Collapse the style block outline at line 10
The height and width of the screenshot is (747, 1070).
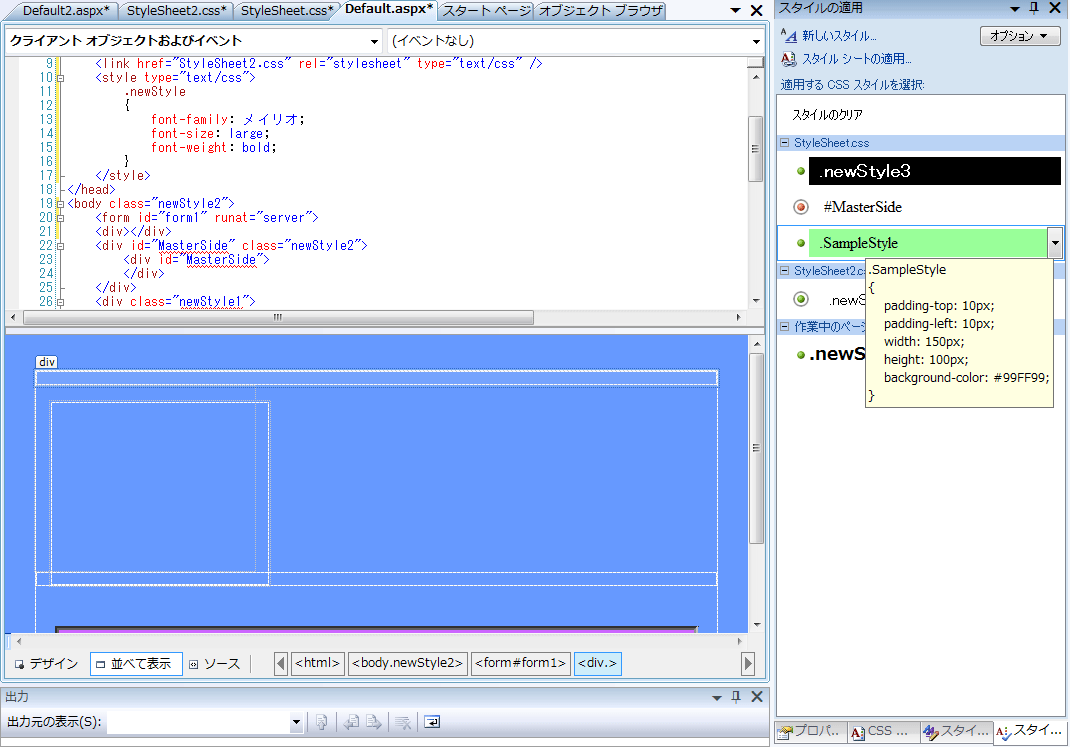coord(60,78)
